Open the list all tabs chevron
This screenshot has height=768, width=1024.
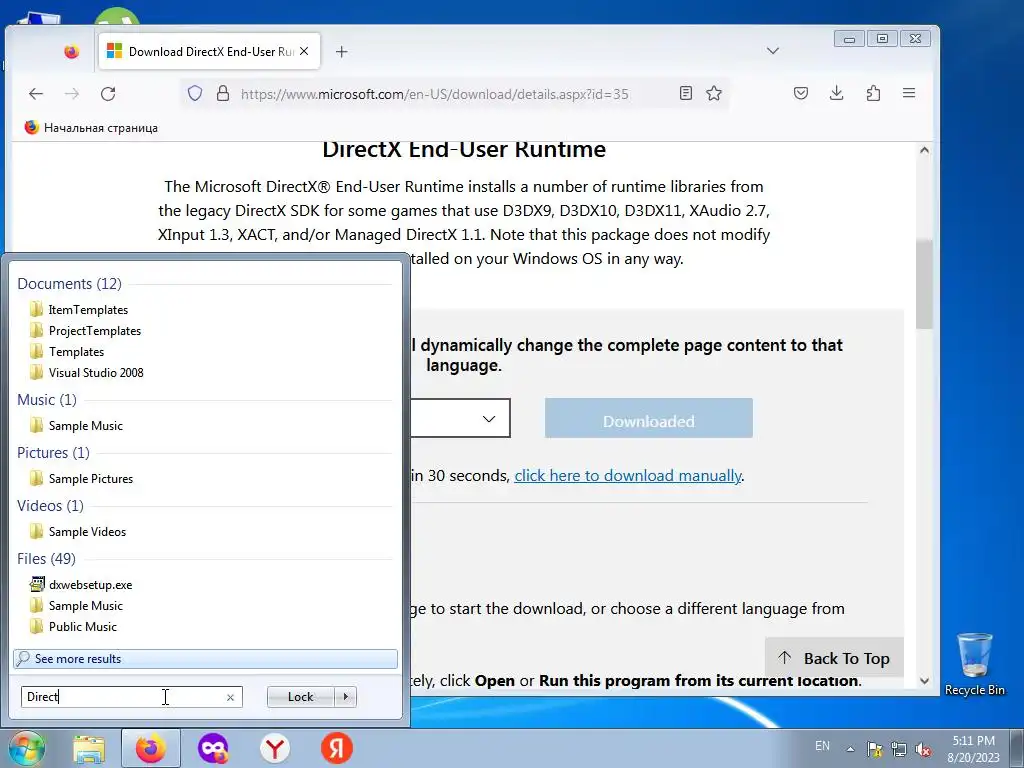[x=773, y=51]
